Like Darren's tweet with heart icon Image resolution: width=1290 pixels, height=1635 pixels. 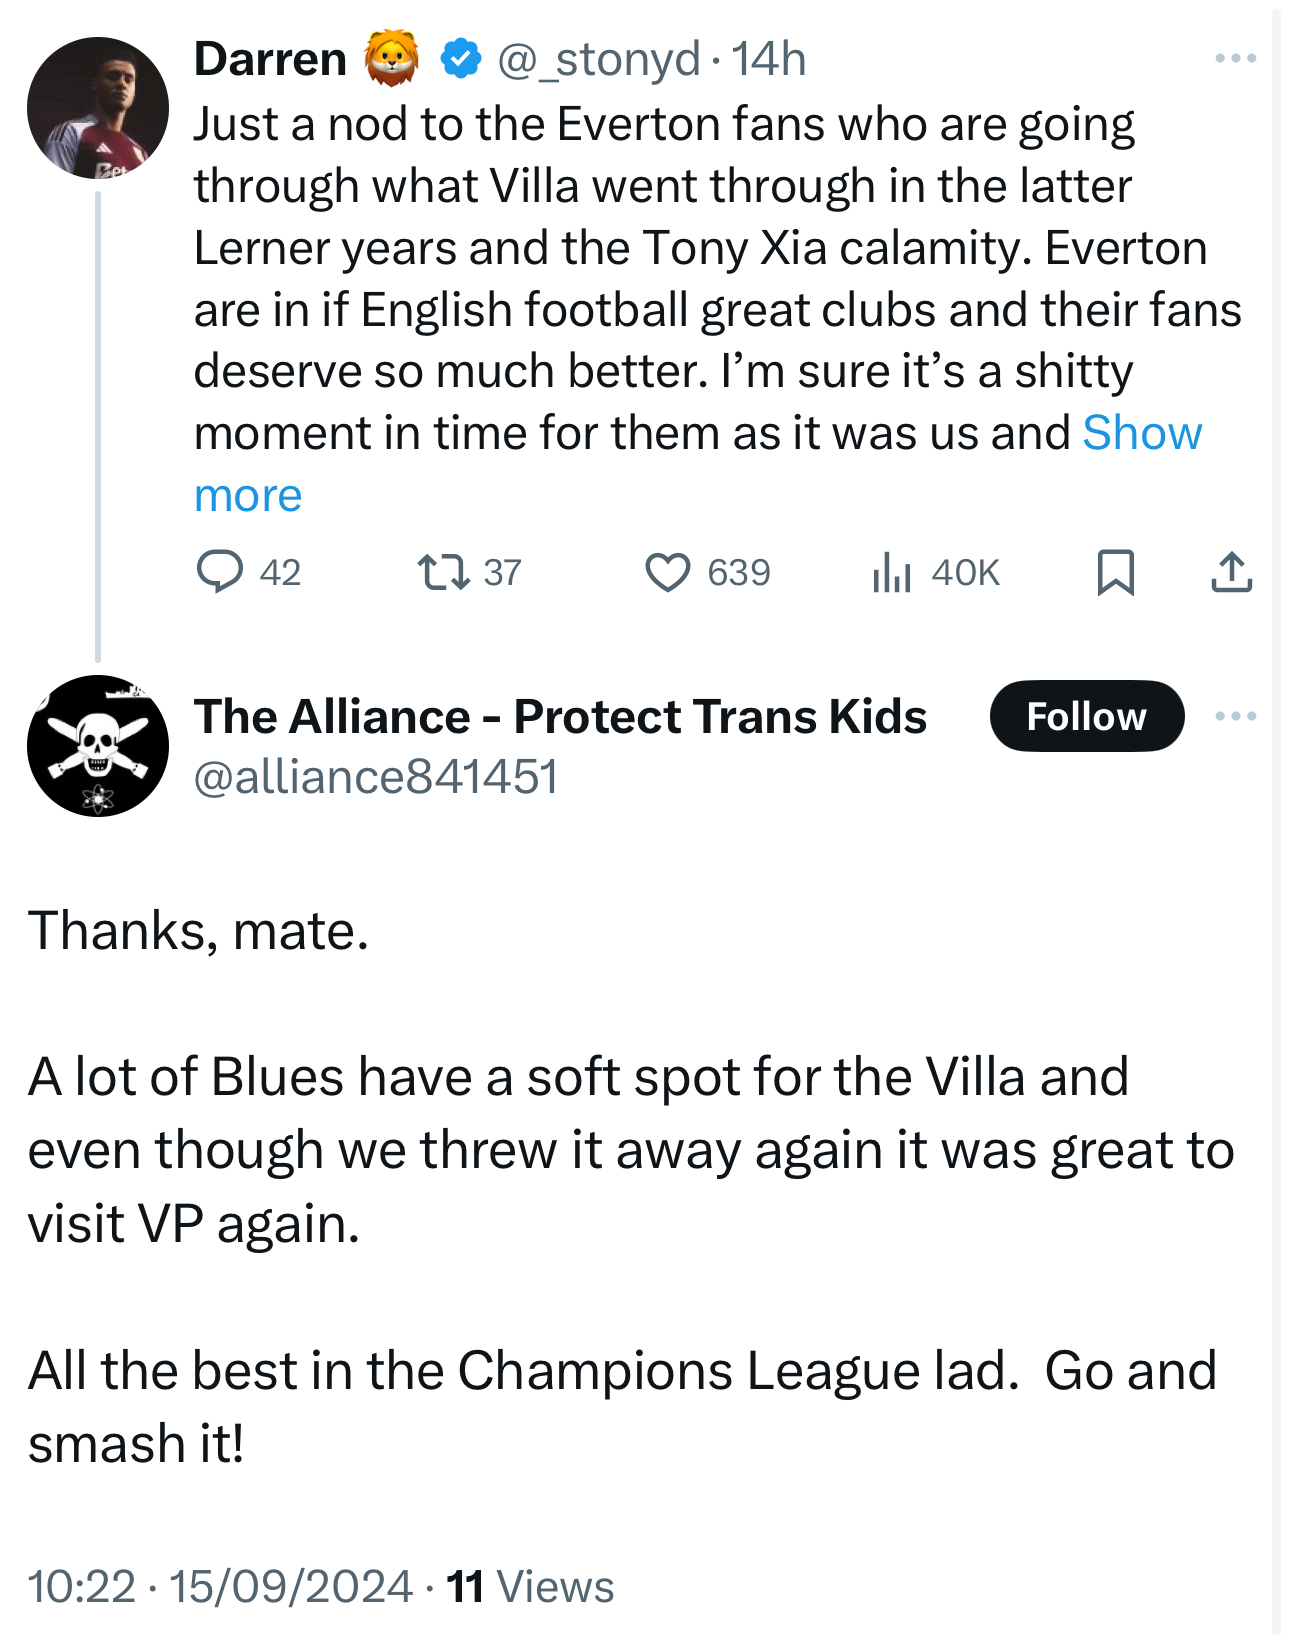(x=667, y=572)
